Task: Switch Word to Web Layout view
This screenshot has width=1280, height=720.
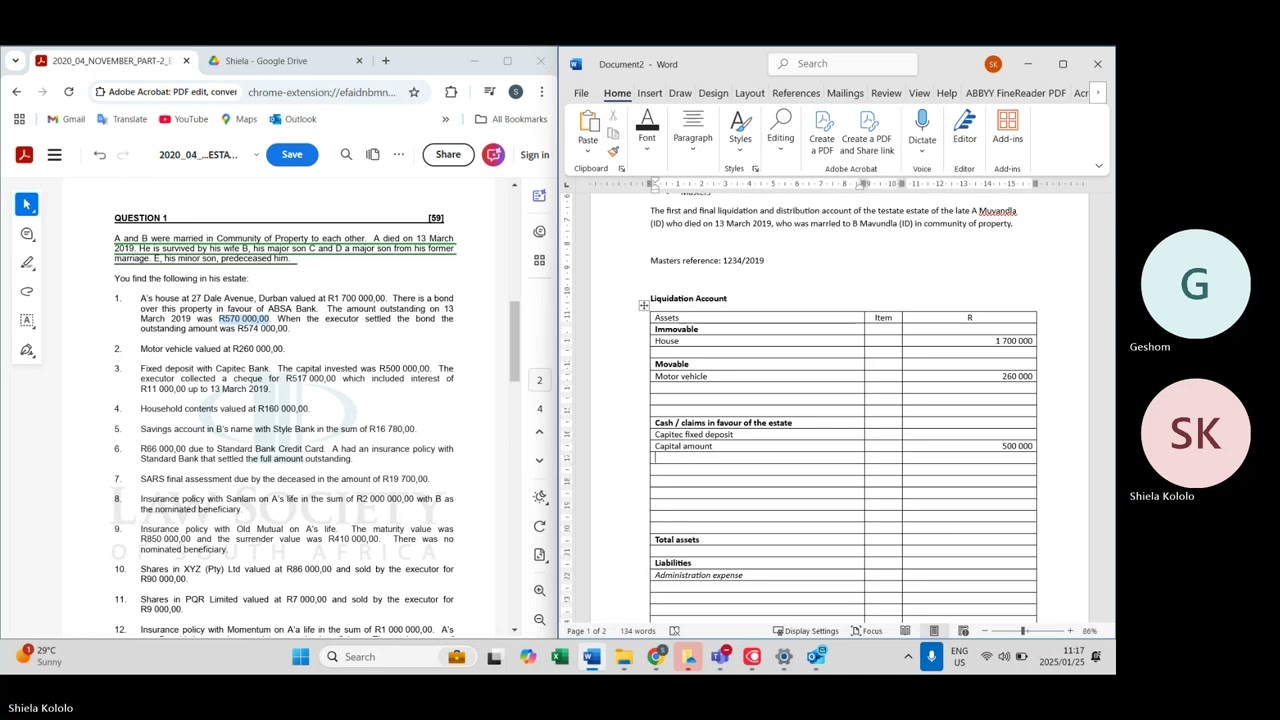Action: [x=963, y=631]
